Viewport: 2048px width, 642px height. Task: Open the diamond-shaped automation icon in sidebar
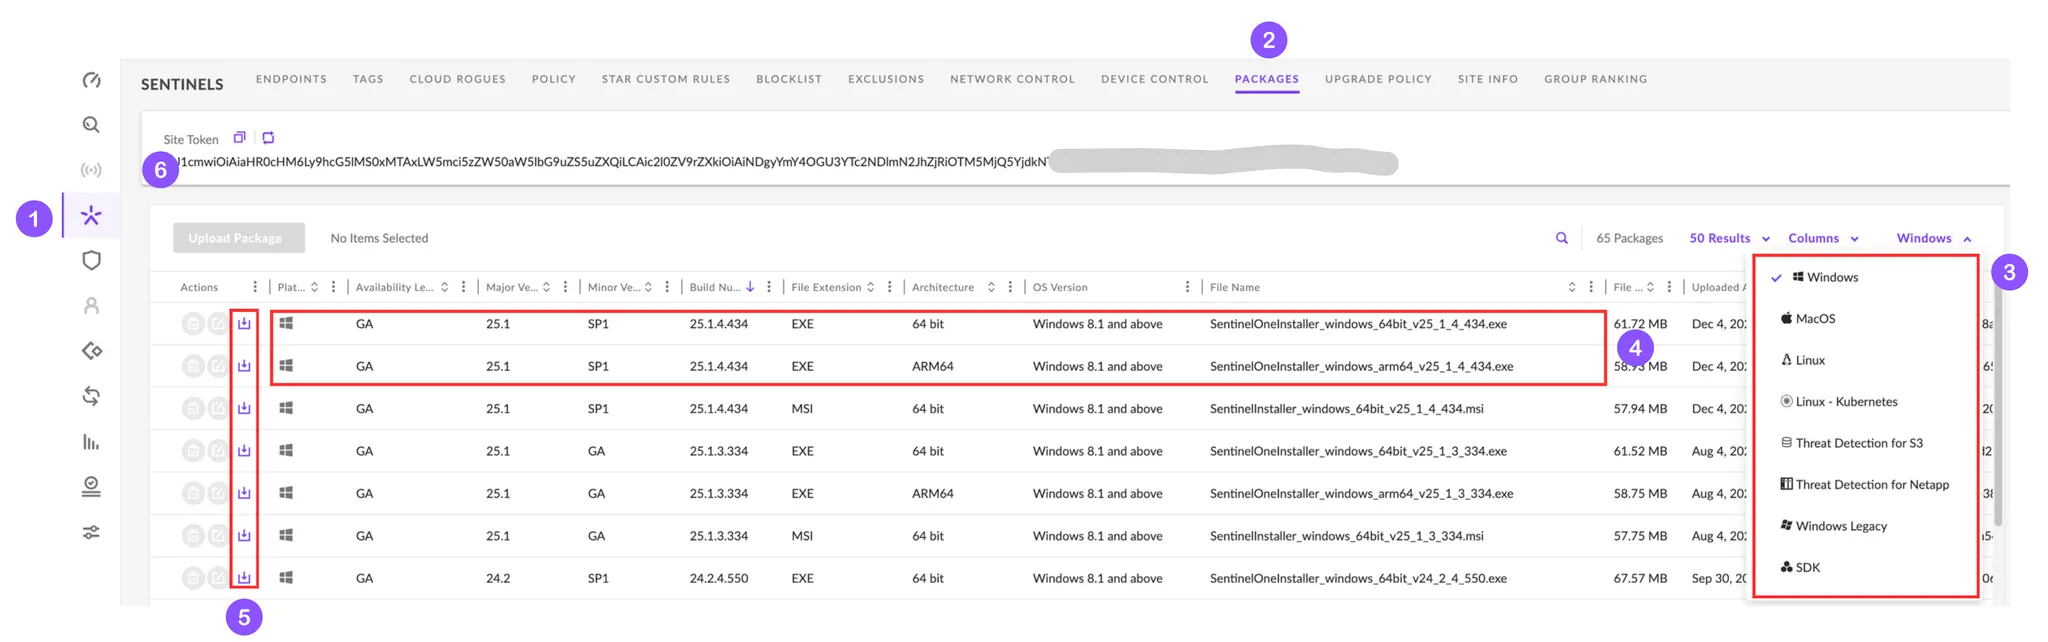click(x=91, y=351)
